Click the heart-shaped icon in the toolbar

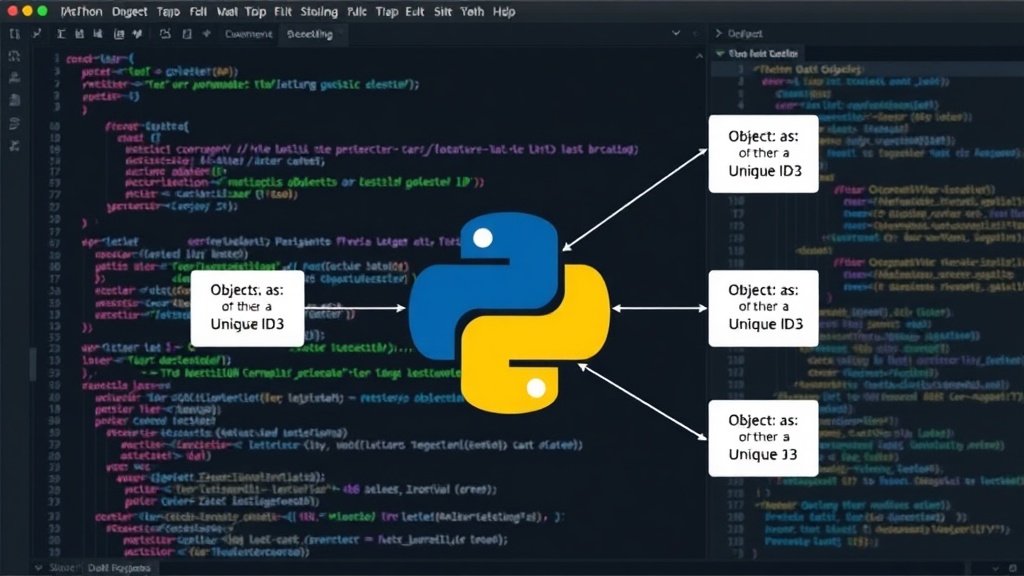click(x=137, y=33)
